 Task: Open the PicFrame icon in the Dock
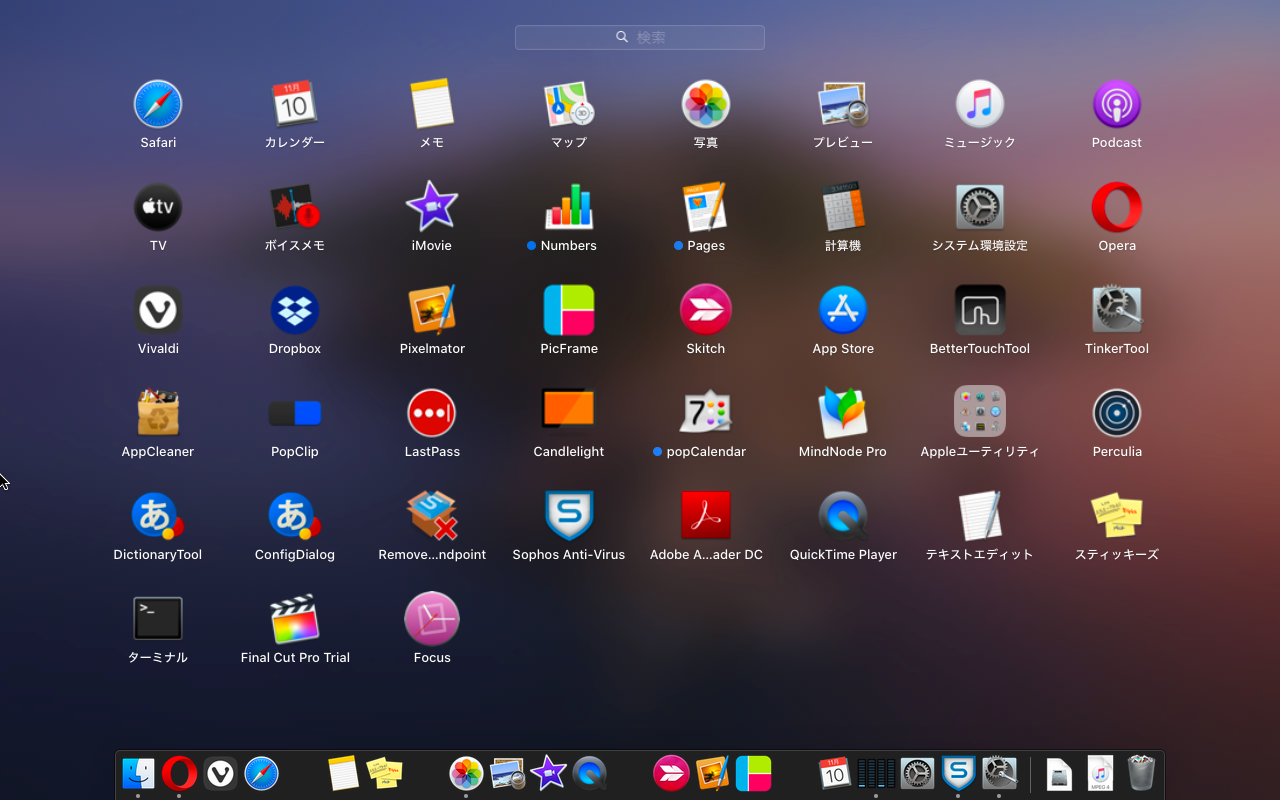(x=753, y=773)
